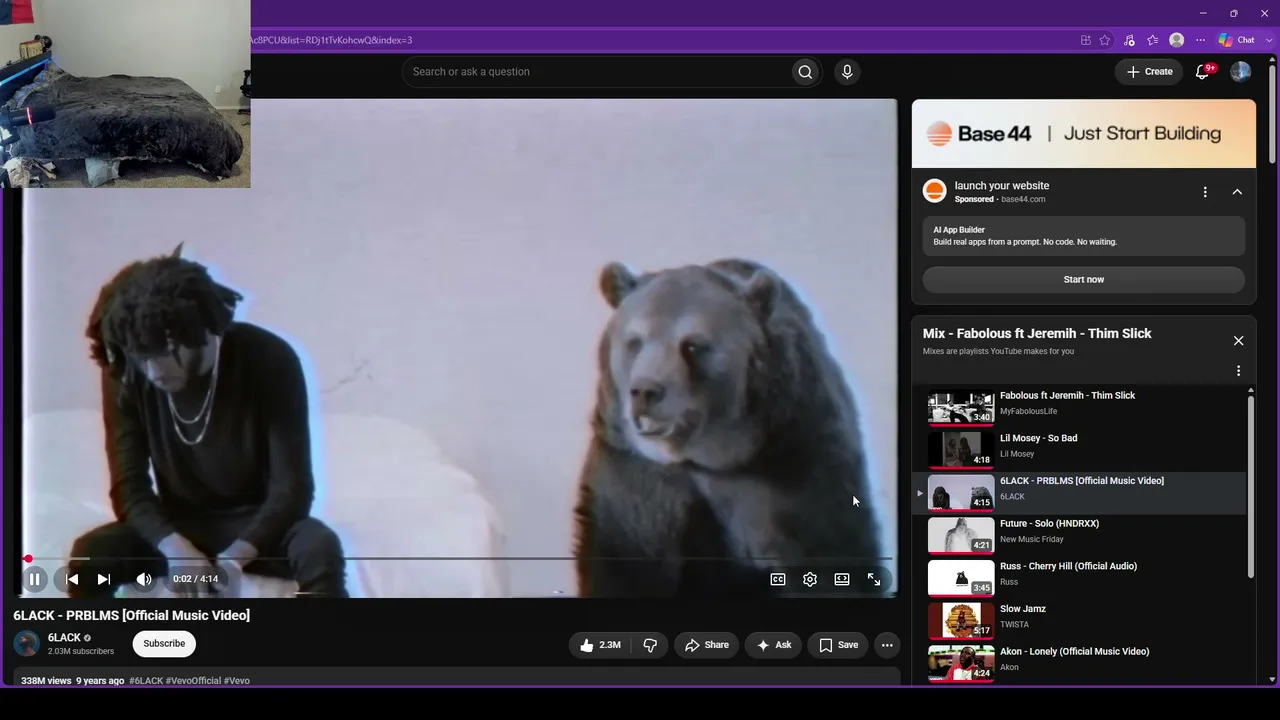Open the browser profile icon
Viewport: 1280px width, 720px height.
coord(1177,40)
